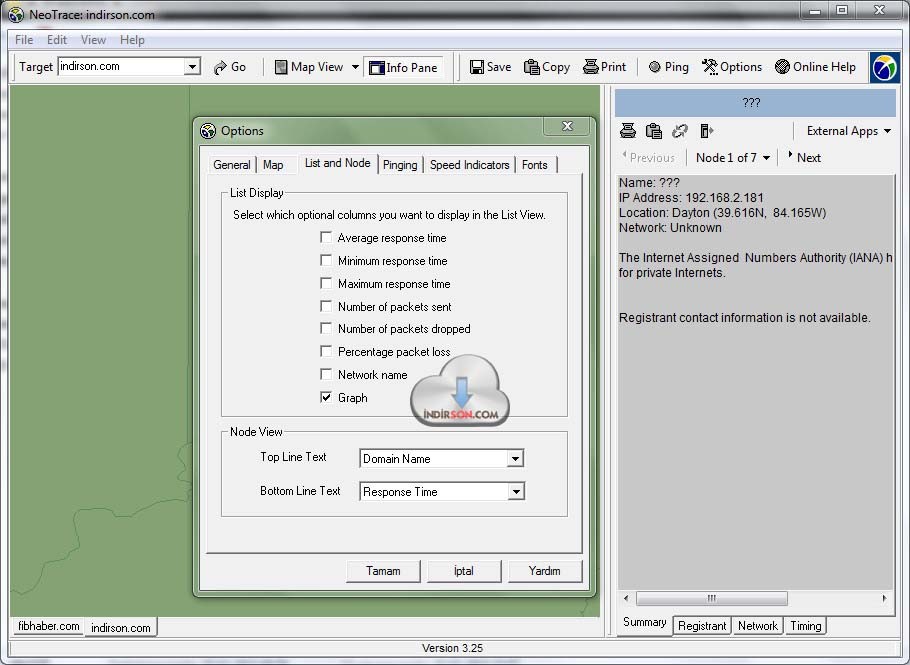Image resolution: width=910 pixels, height=665 pixels.
Task: Open the Target address dropdown
Action: pyautogui.click(x=192, y=67)
